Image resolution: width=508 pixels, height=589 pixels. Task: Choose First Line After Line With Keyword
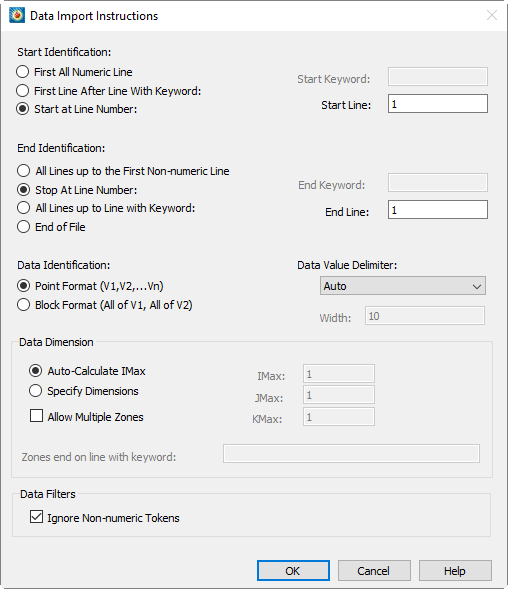click(x=23, y=91)
